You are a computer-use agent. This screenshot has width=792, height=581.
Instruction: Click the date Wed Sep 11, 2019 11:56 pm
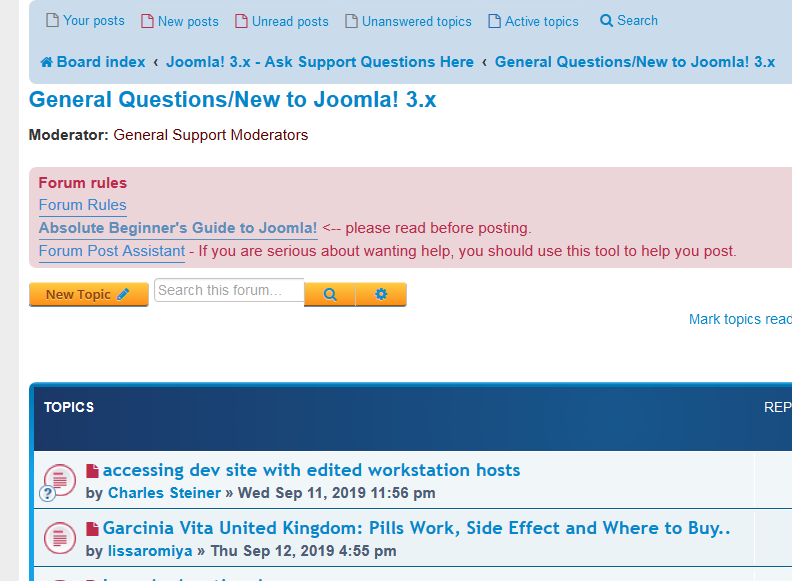coord(336,493)
